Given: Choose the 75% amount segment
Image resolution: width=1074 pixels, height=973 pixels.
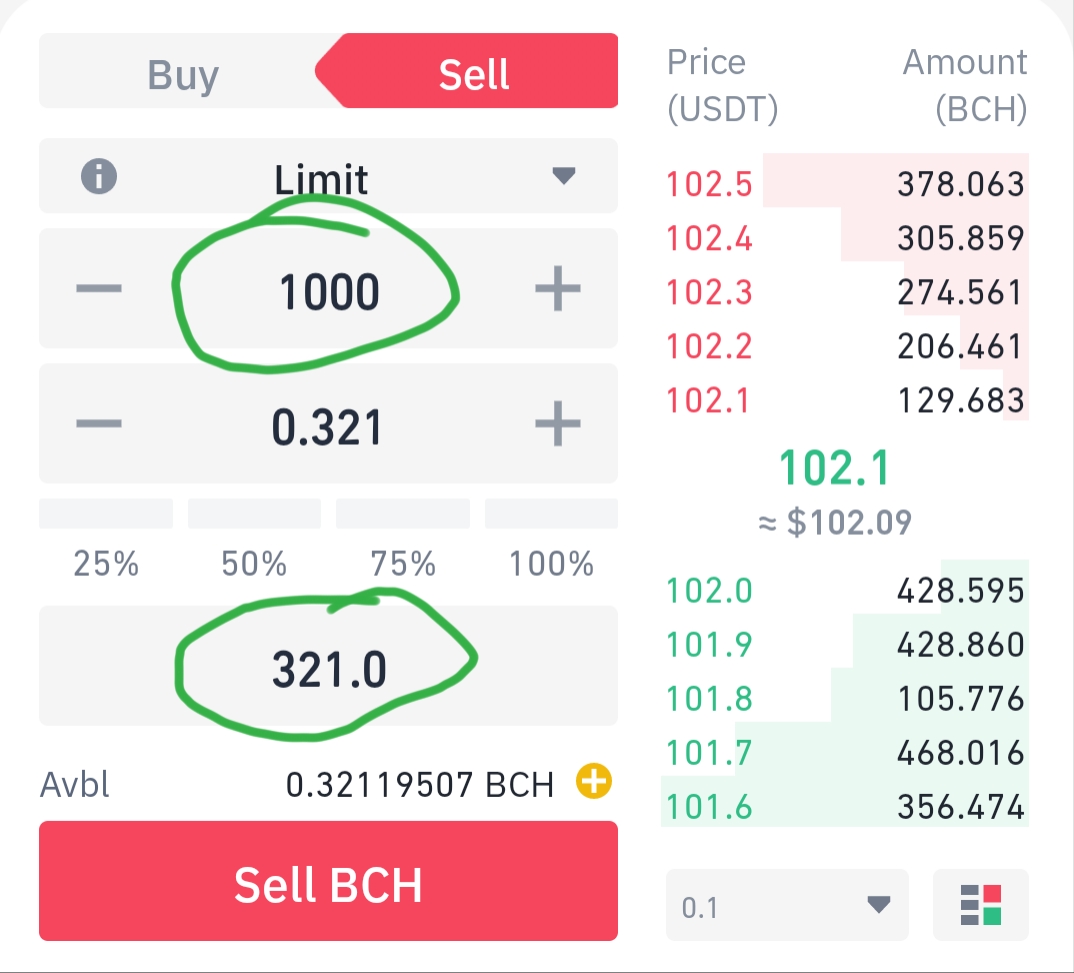Looking at the screenshot, I should [403, 514].
